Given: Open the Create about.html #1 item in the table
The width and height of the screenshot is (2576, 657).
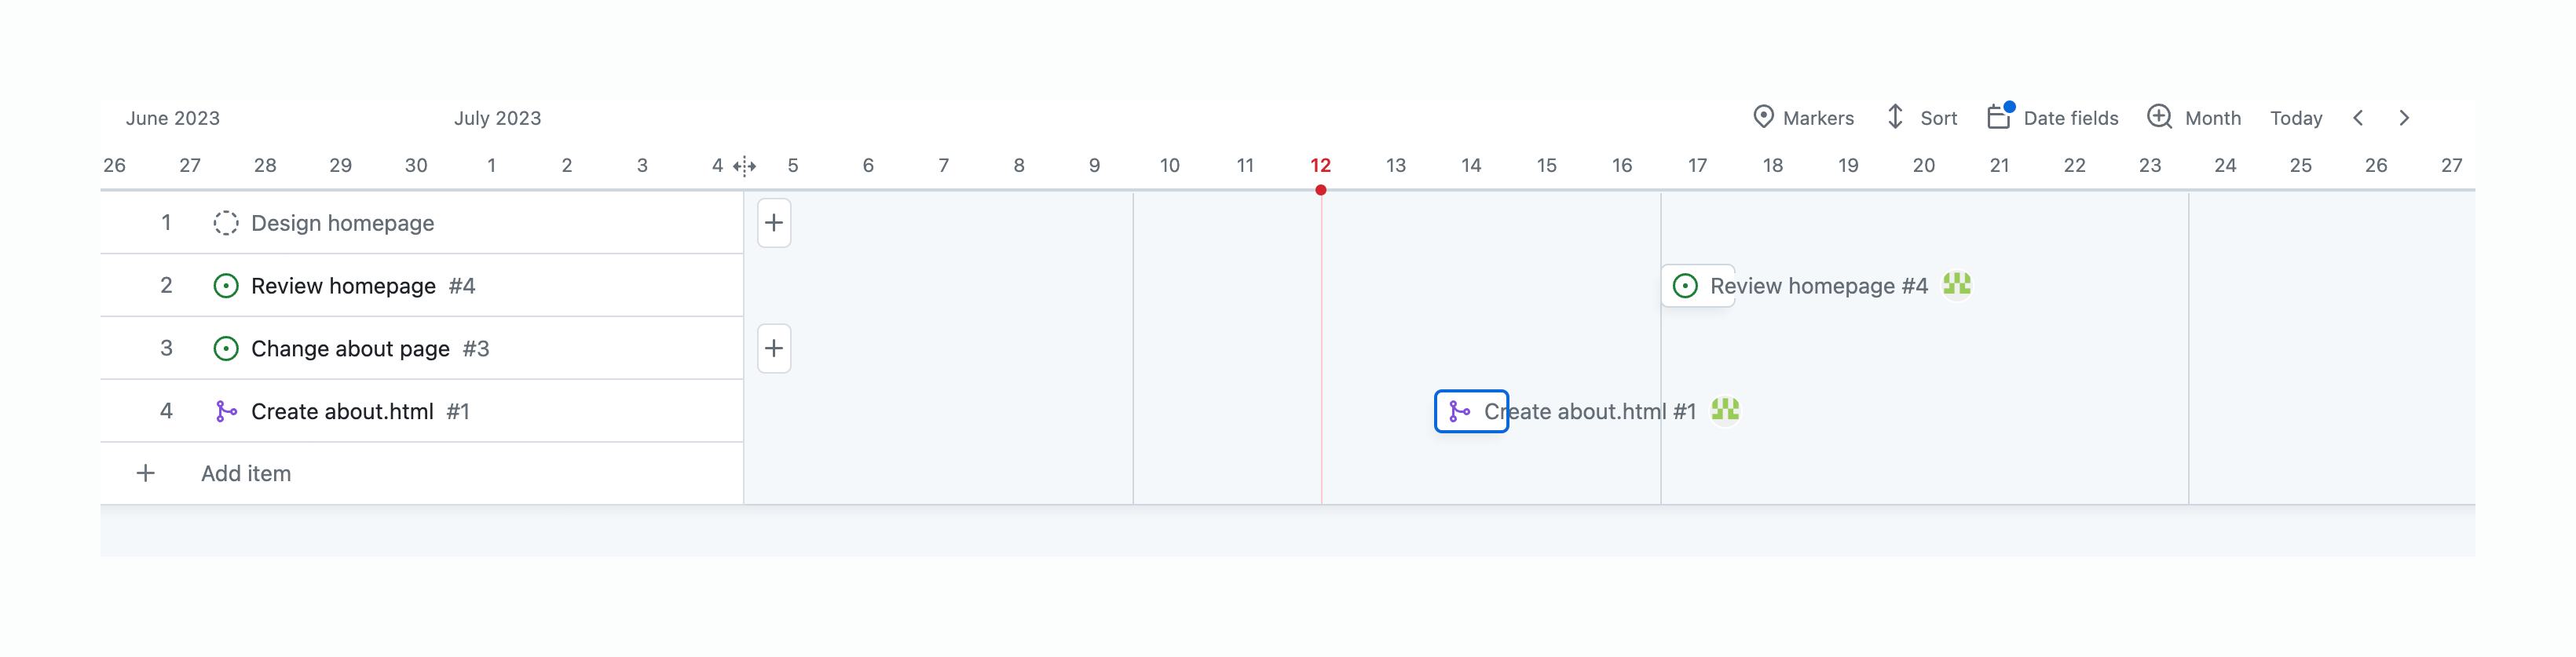Looking at the screenshot, I should (x=342, y=411).
